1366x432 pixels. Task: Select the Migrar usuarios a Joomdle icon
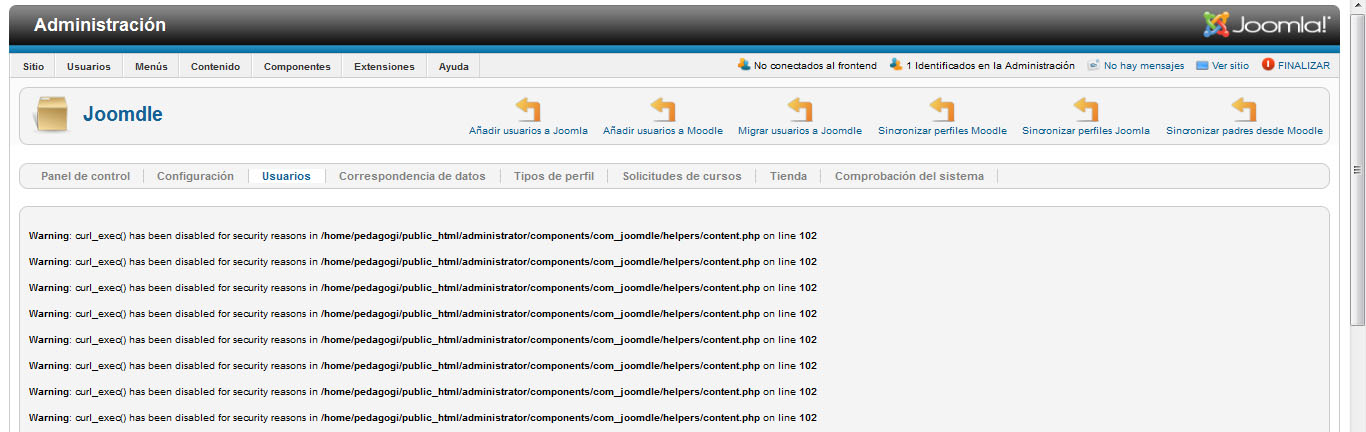pos(799,109)
